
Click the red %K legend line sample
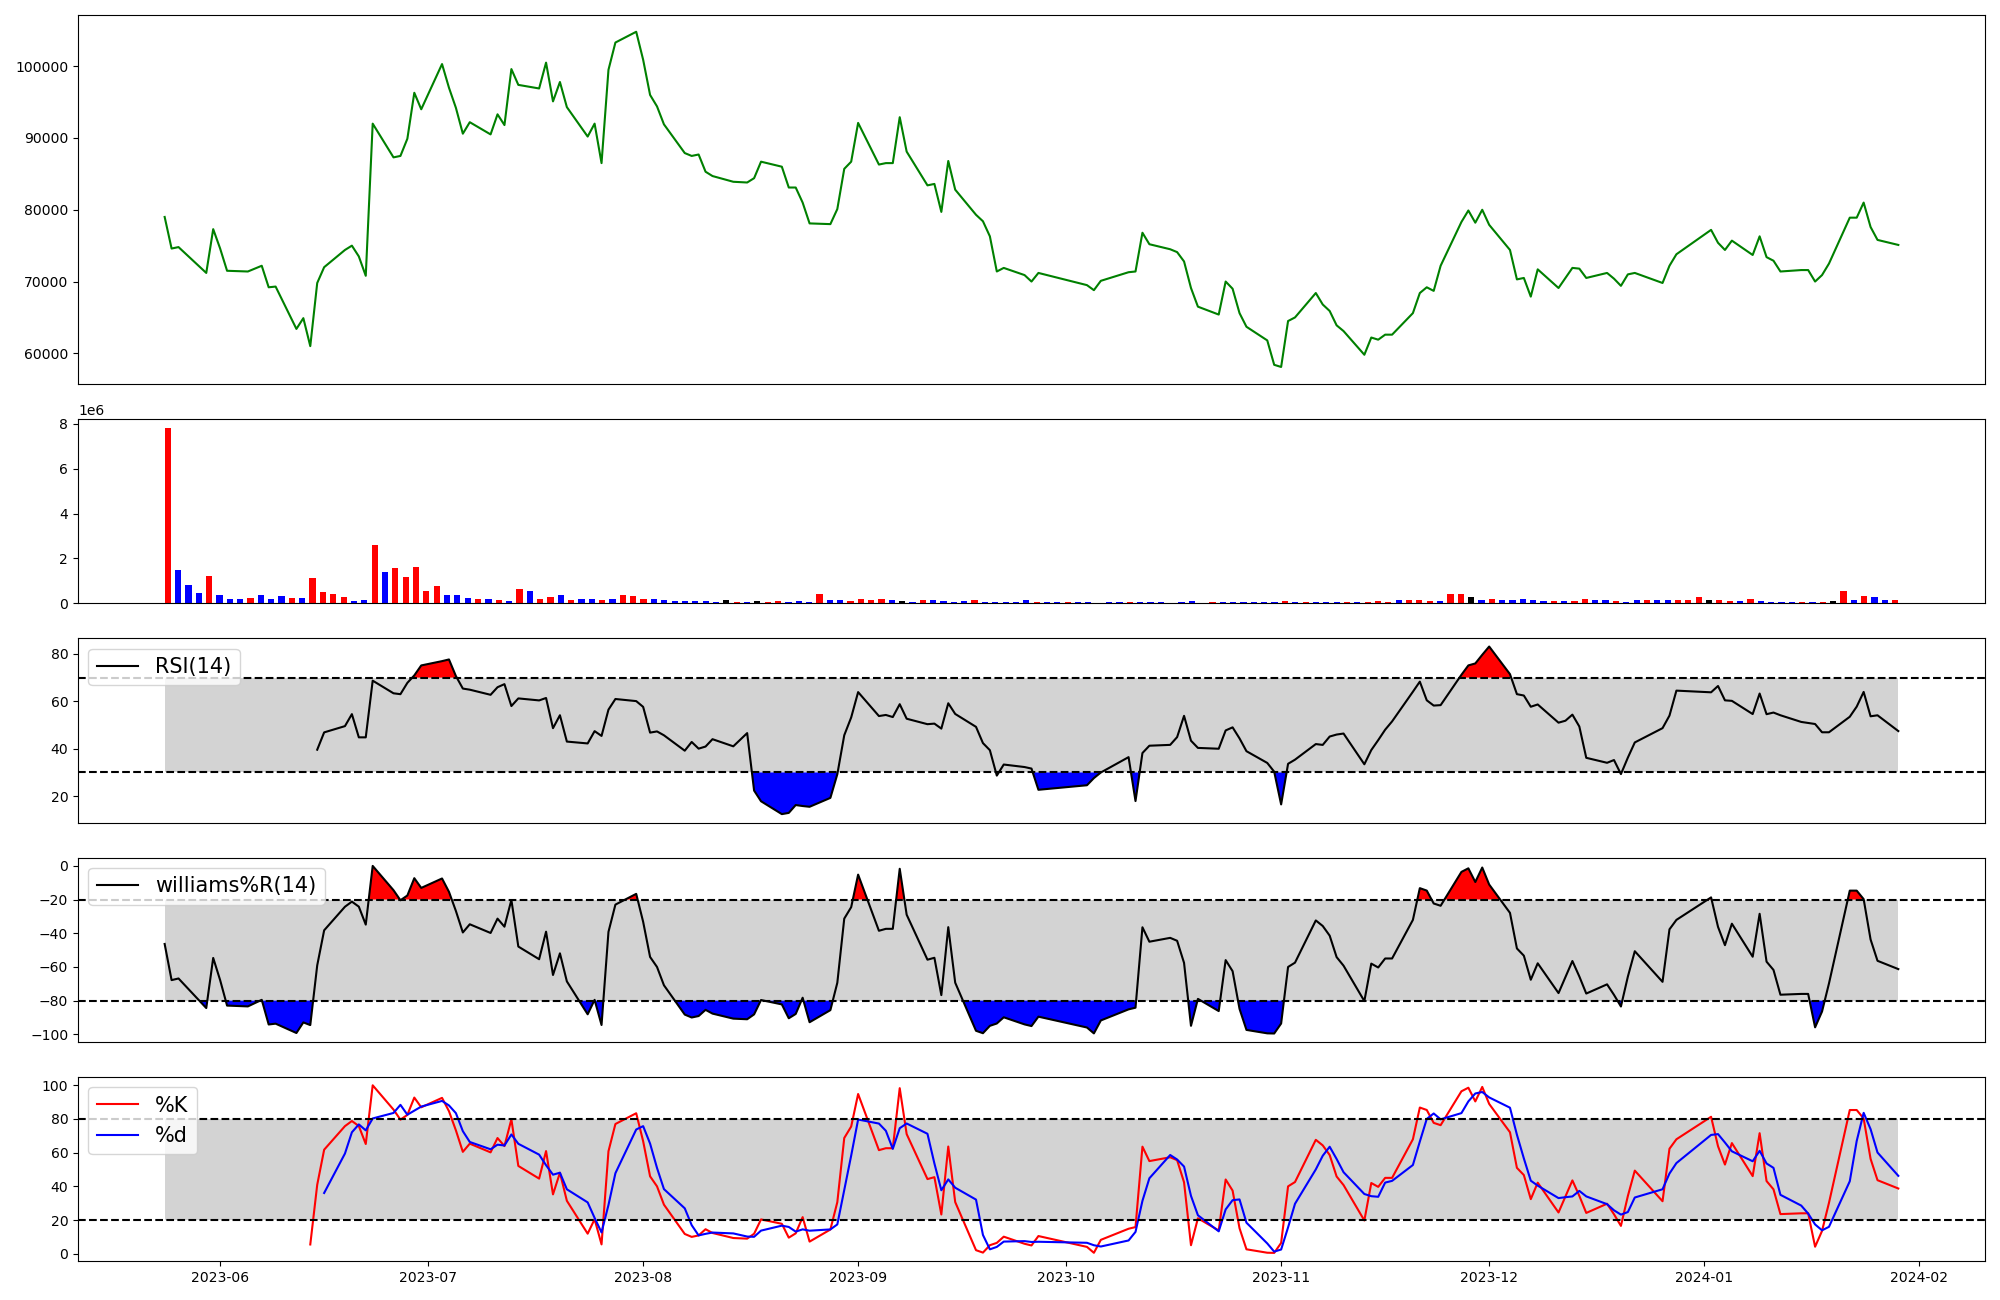click(117, 1105)
